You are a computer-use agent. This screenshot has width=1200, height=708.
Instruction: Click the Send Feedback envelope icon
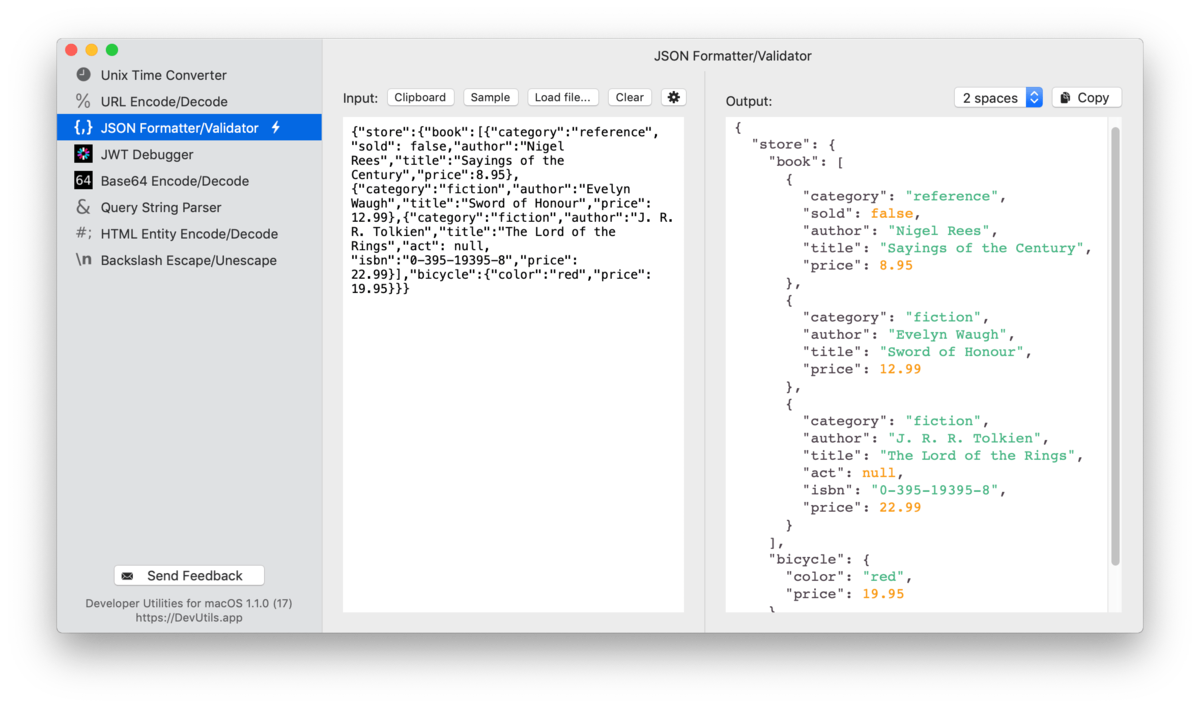126,575
